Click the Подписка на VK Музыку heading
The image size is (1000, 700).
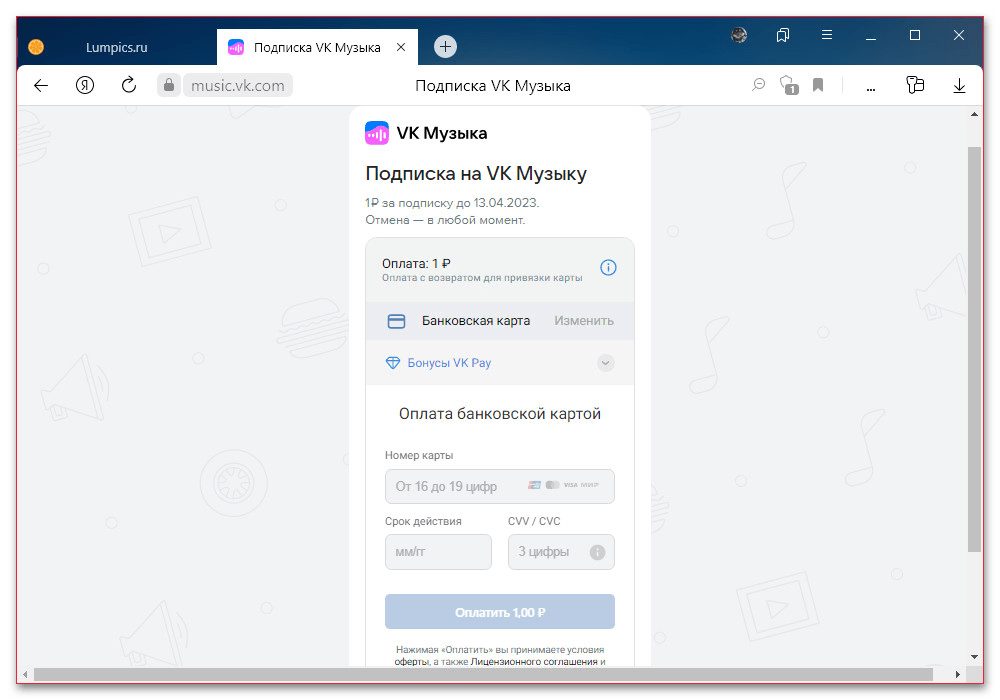[476, 173]
